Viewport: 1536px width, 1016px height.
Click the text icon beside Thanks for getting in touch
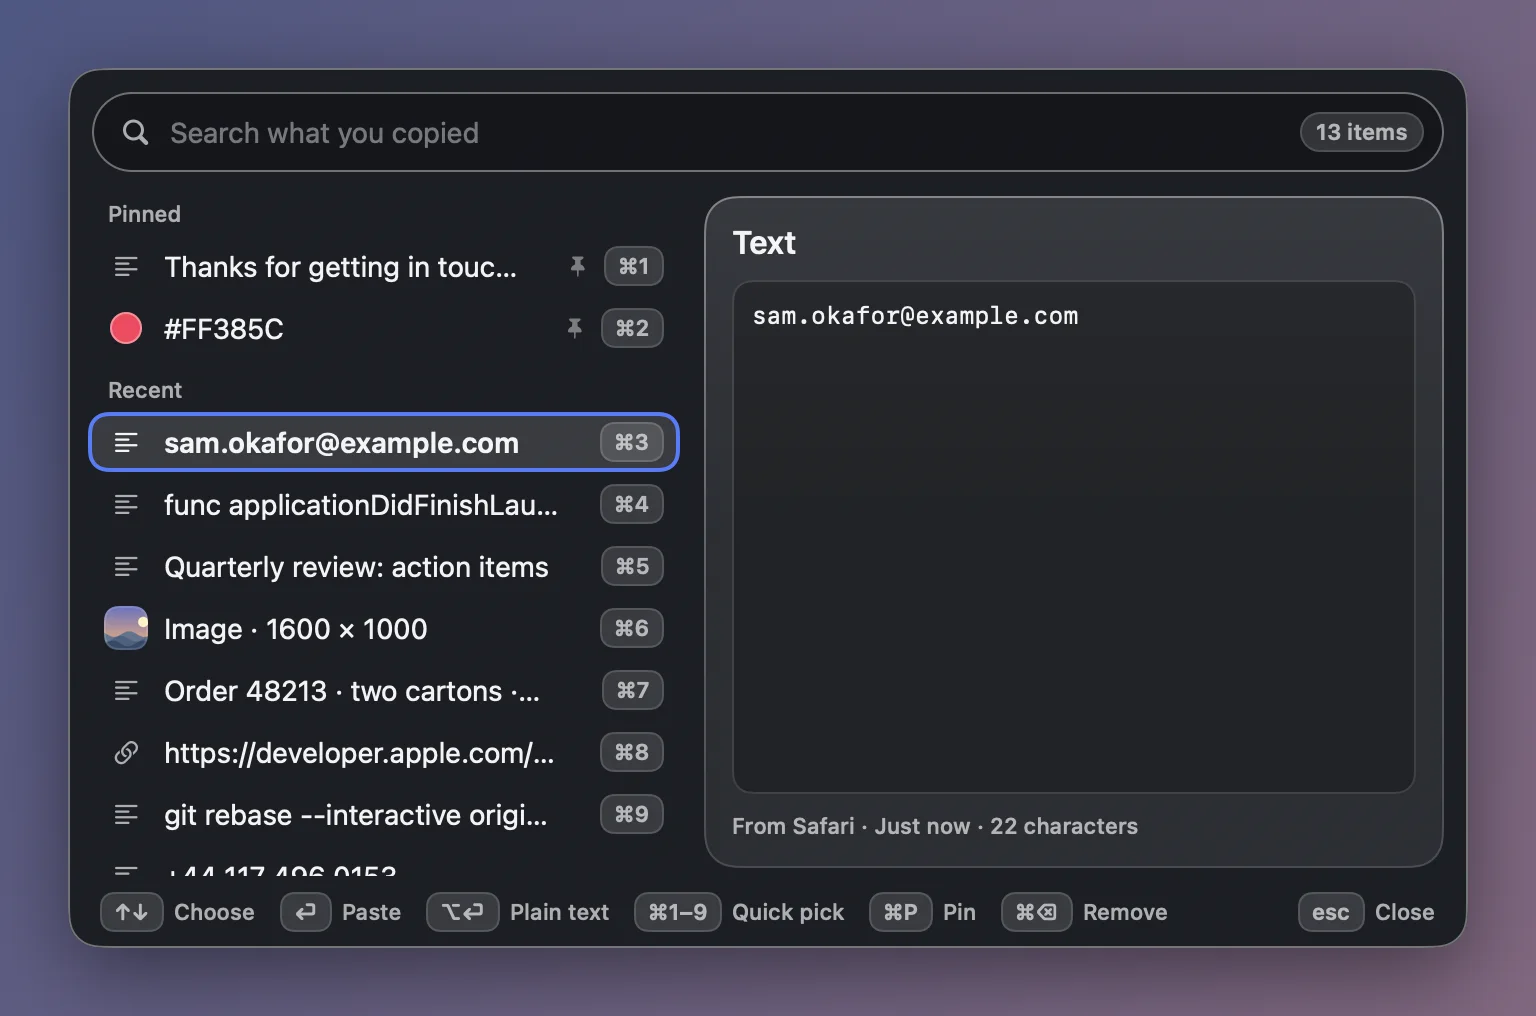[x=126, y=266]
